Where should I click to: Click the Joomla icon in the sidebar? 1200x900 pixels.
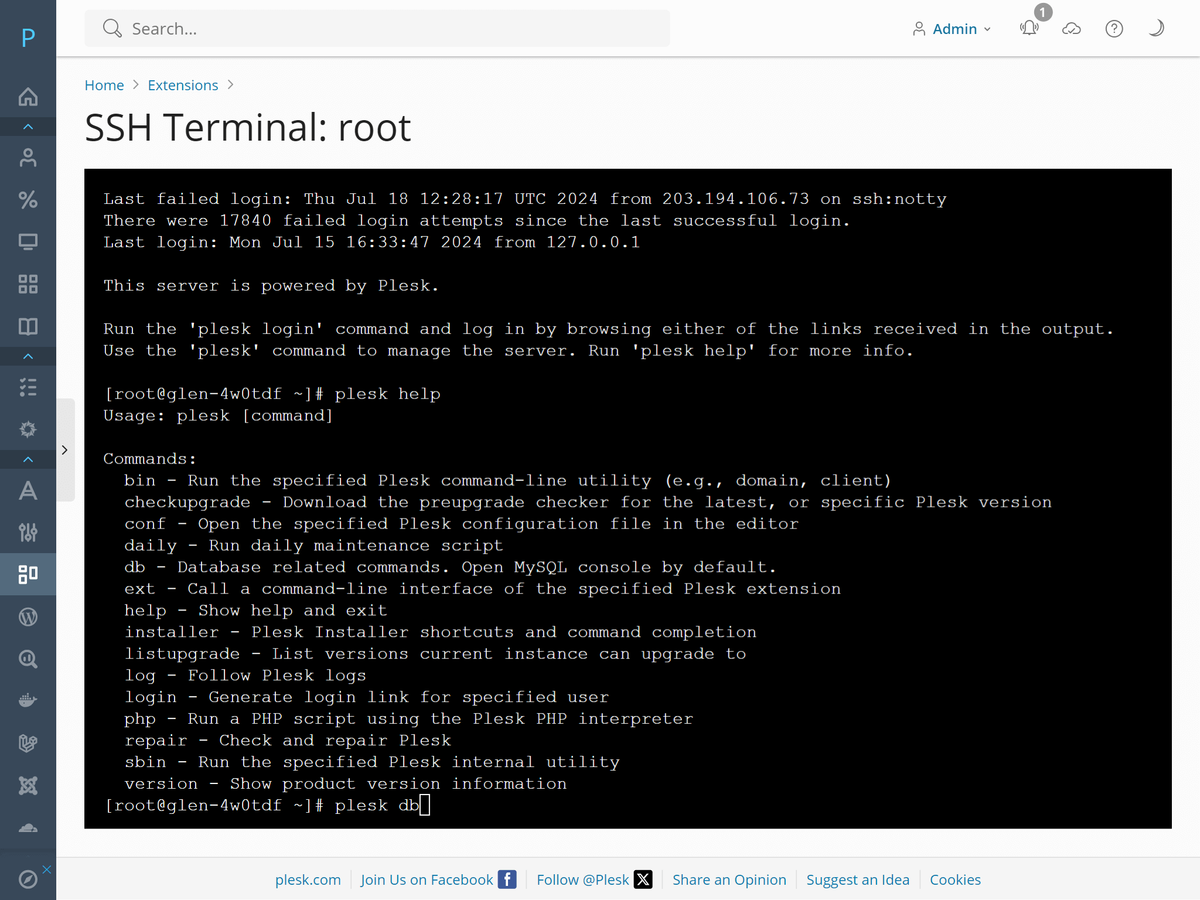point(28,786)
